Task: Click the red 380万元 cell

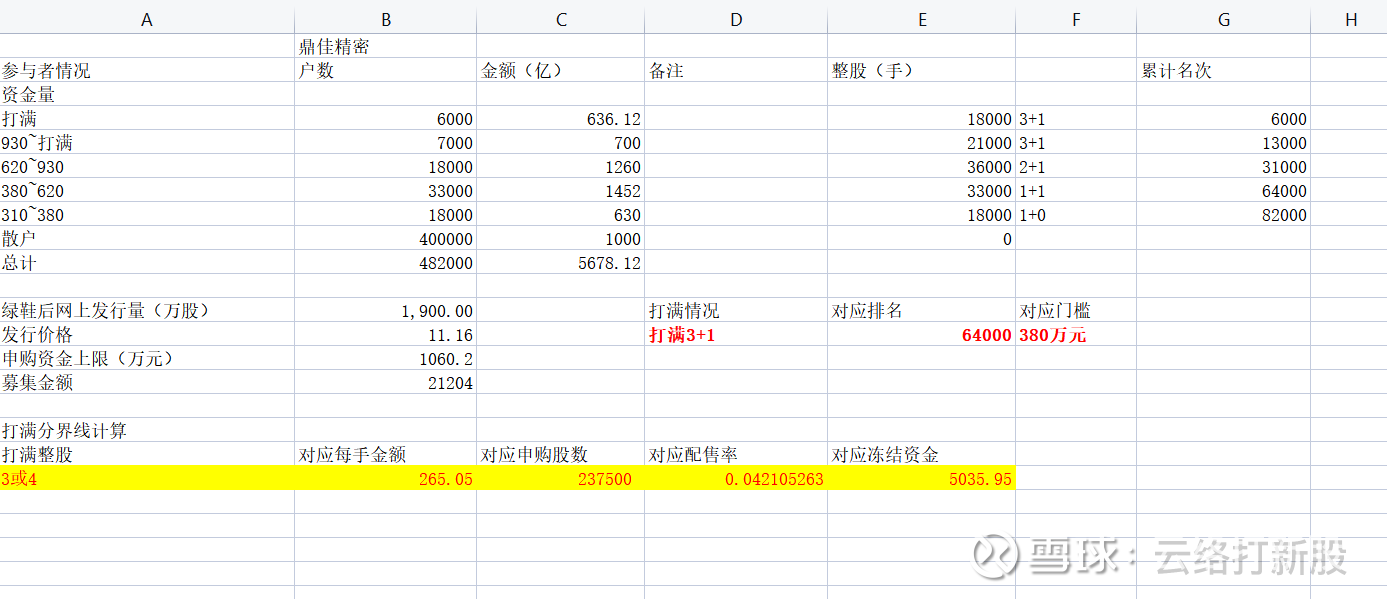Action: tap(1076, 334)
